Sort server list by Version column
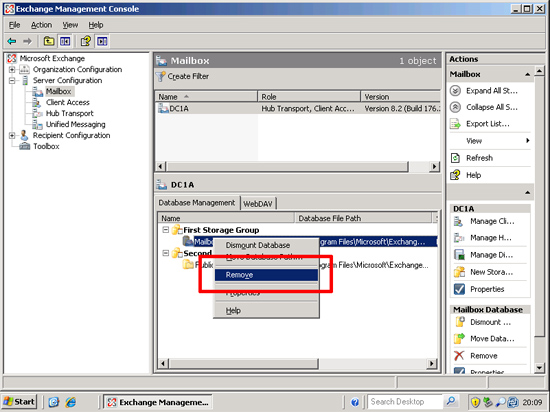550x412 pixels. point(401,97)
